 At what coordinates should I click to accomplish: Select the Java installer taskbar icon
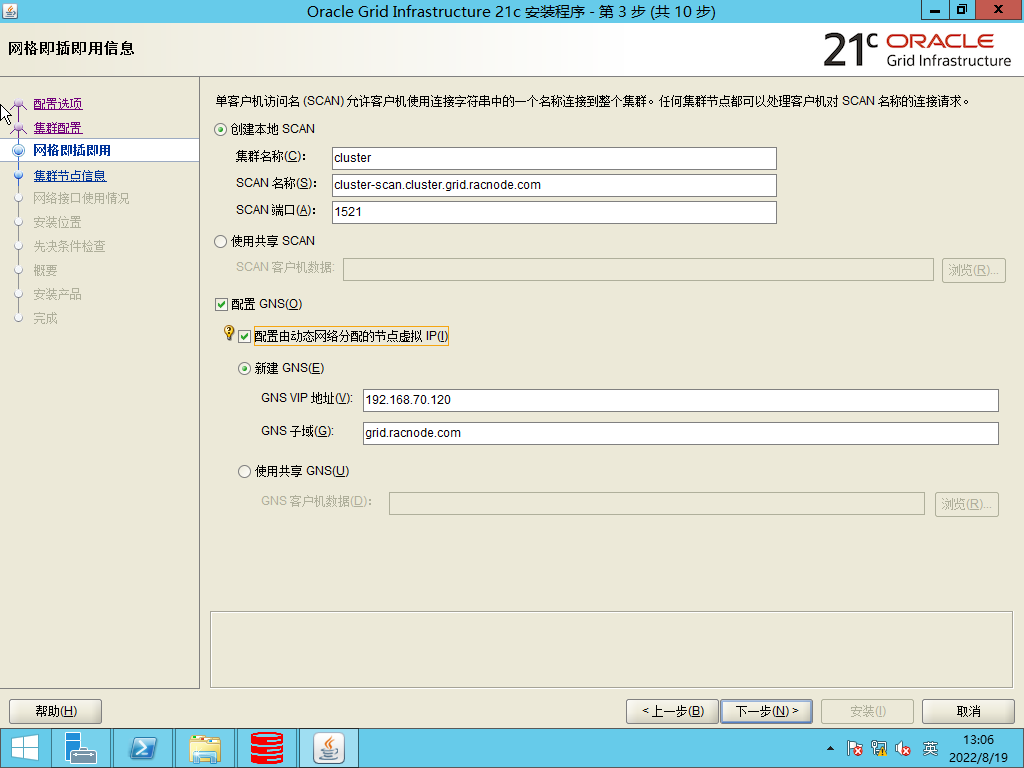328,748
